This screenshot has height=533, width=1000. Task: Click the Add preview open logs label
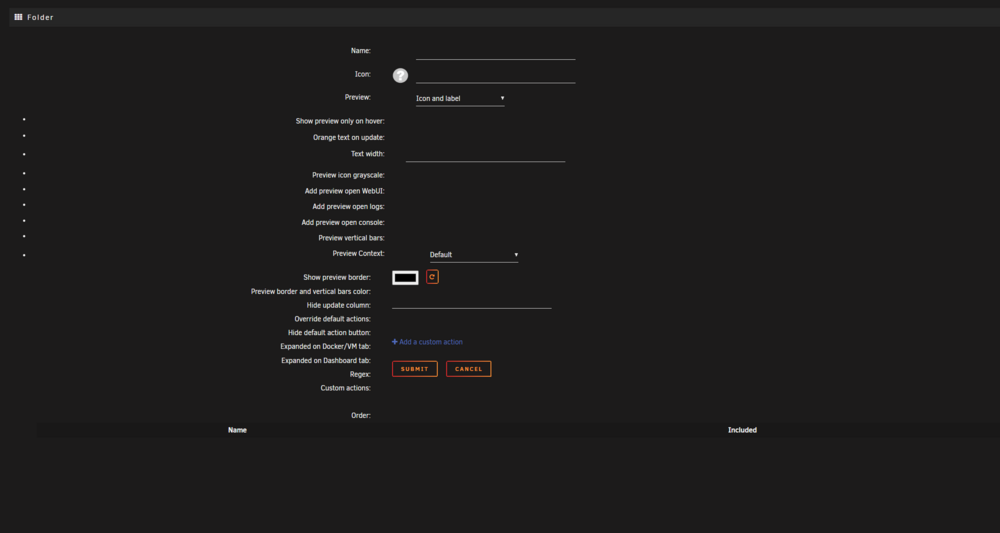coord(348,207)
